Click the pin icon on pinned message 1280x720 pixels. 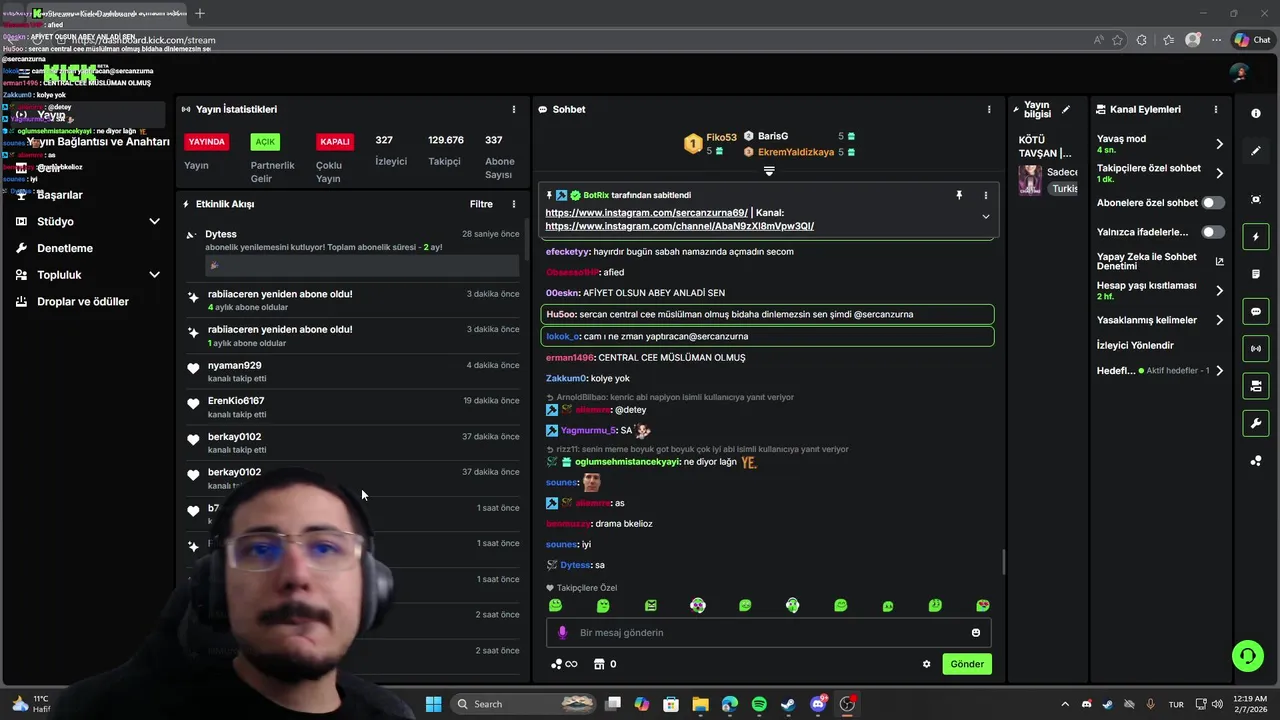tap(959, 195)
